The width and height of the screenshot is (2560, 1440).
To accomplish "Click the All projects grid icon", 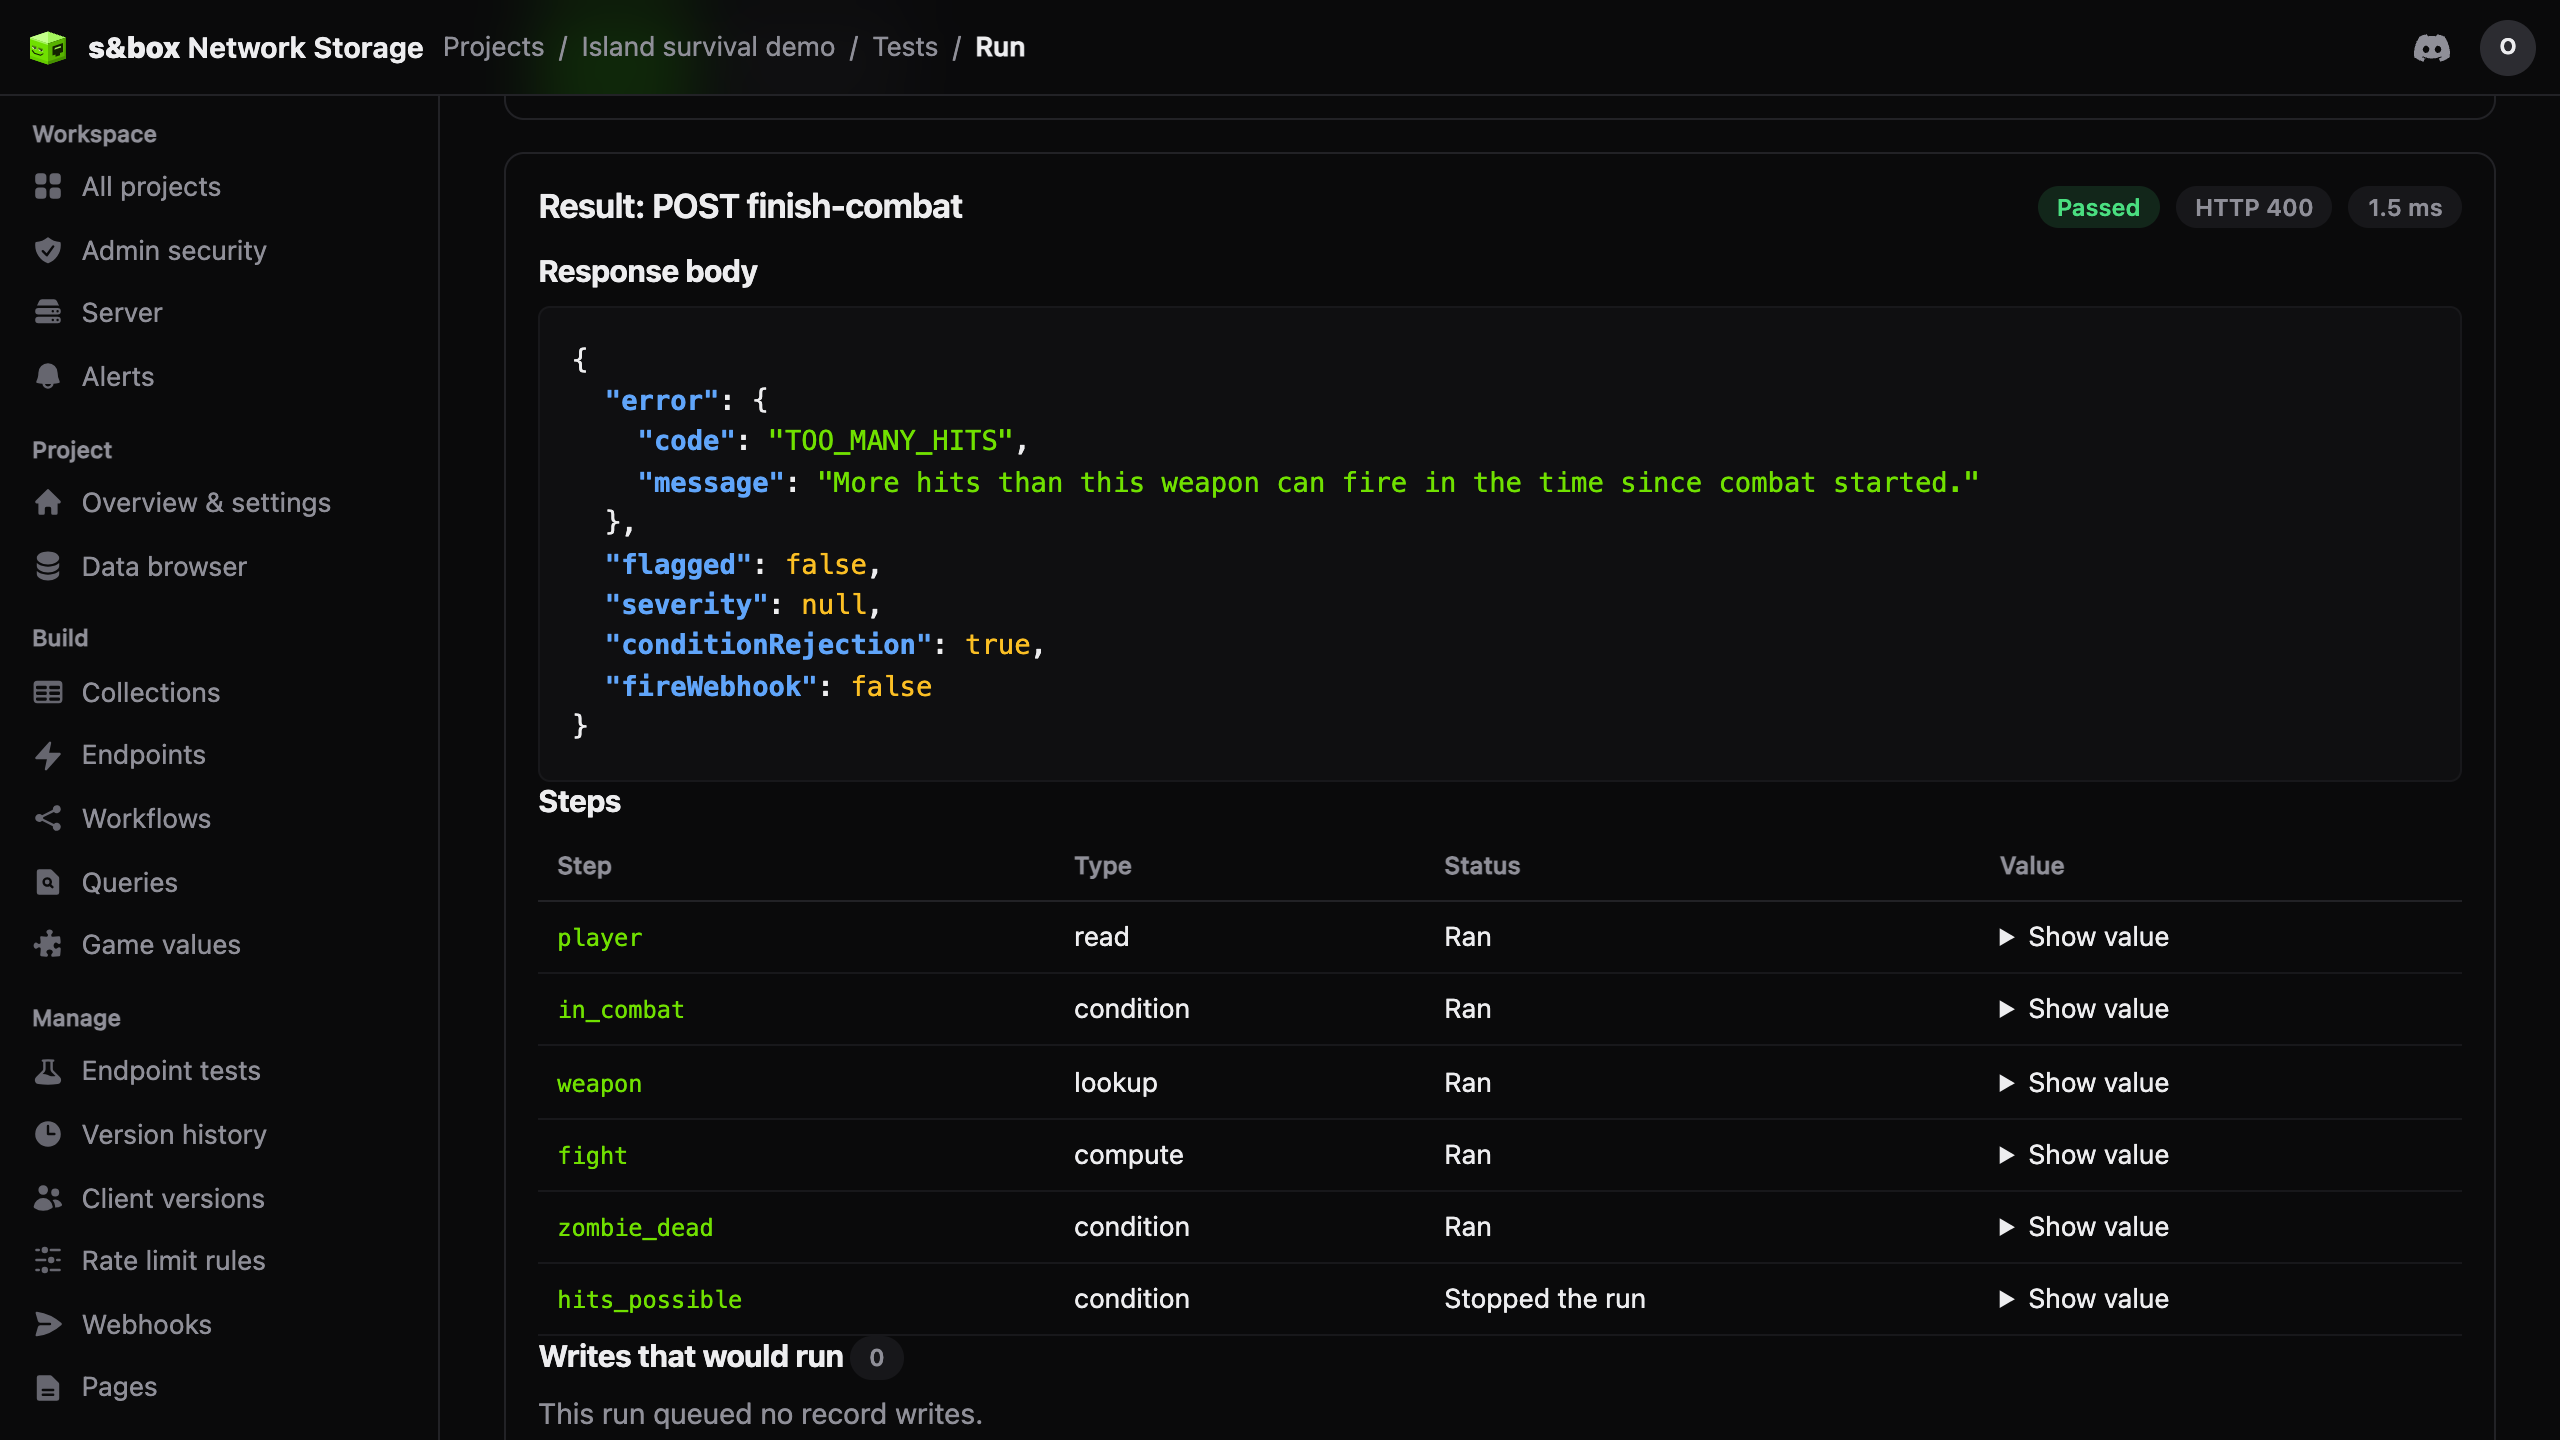I will click(47, 186).
